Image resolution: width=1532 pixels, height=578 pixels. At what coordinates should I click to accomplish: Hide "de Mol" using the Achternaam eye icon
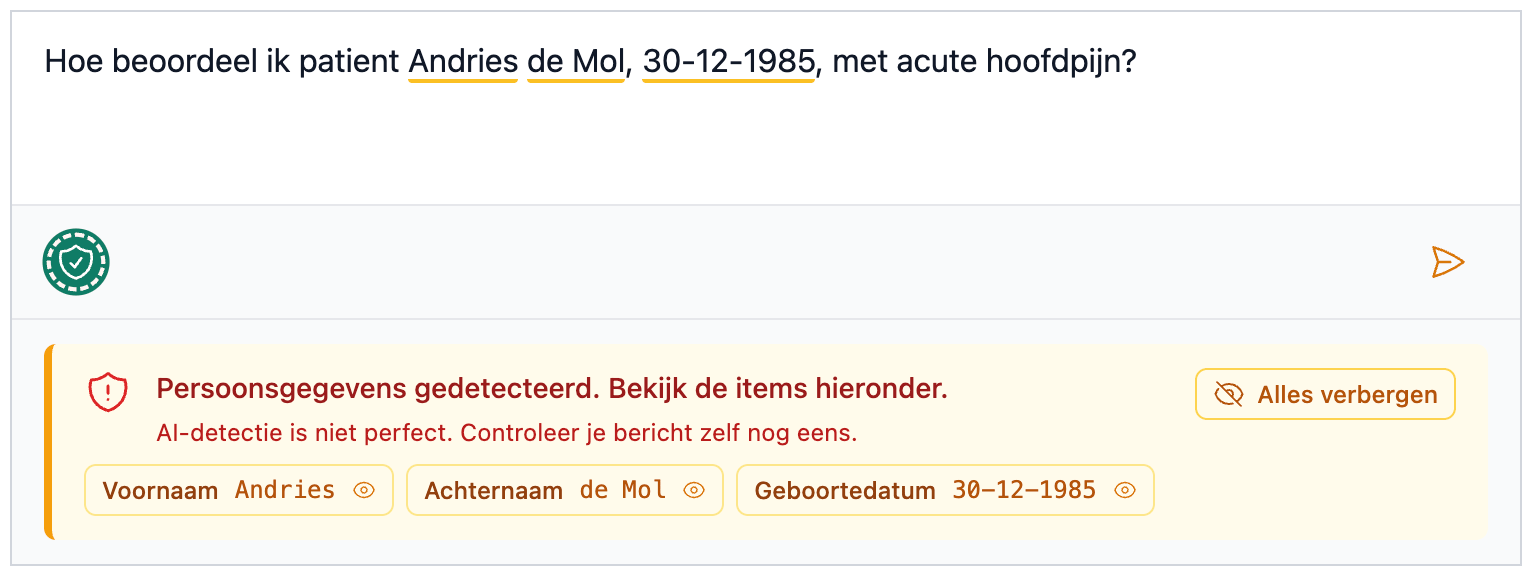[694, 490]
